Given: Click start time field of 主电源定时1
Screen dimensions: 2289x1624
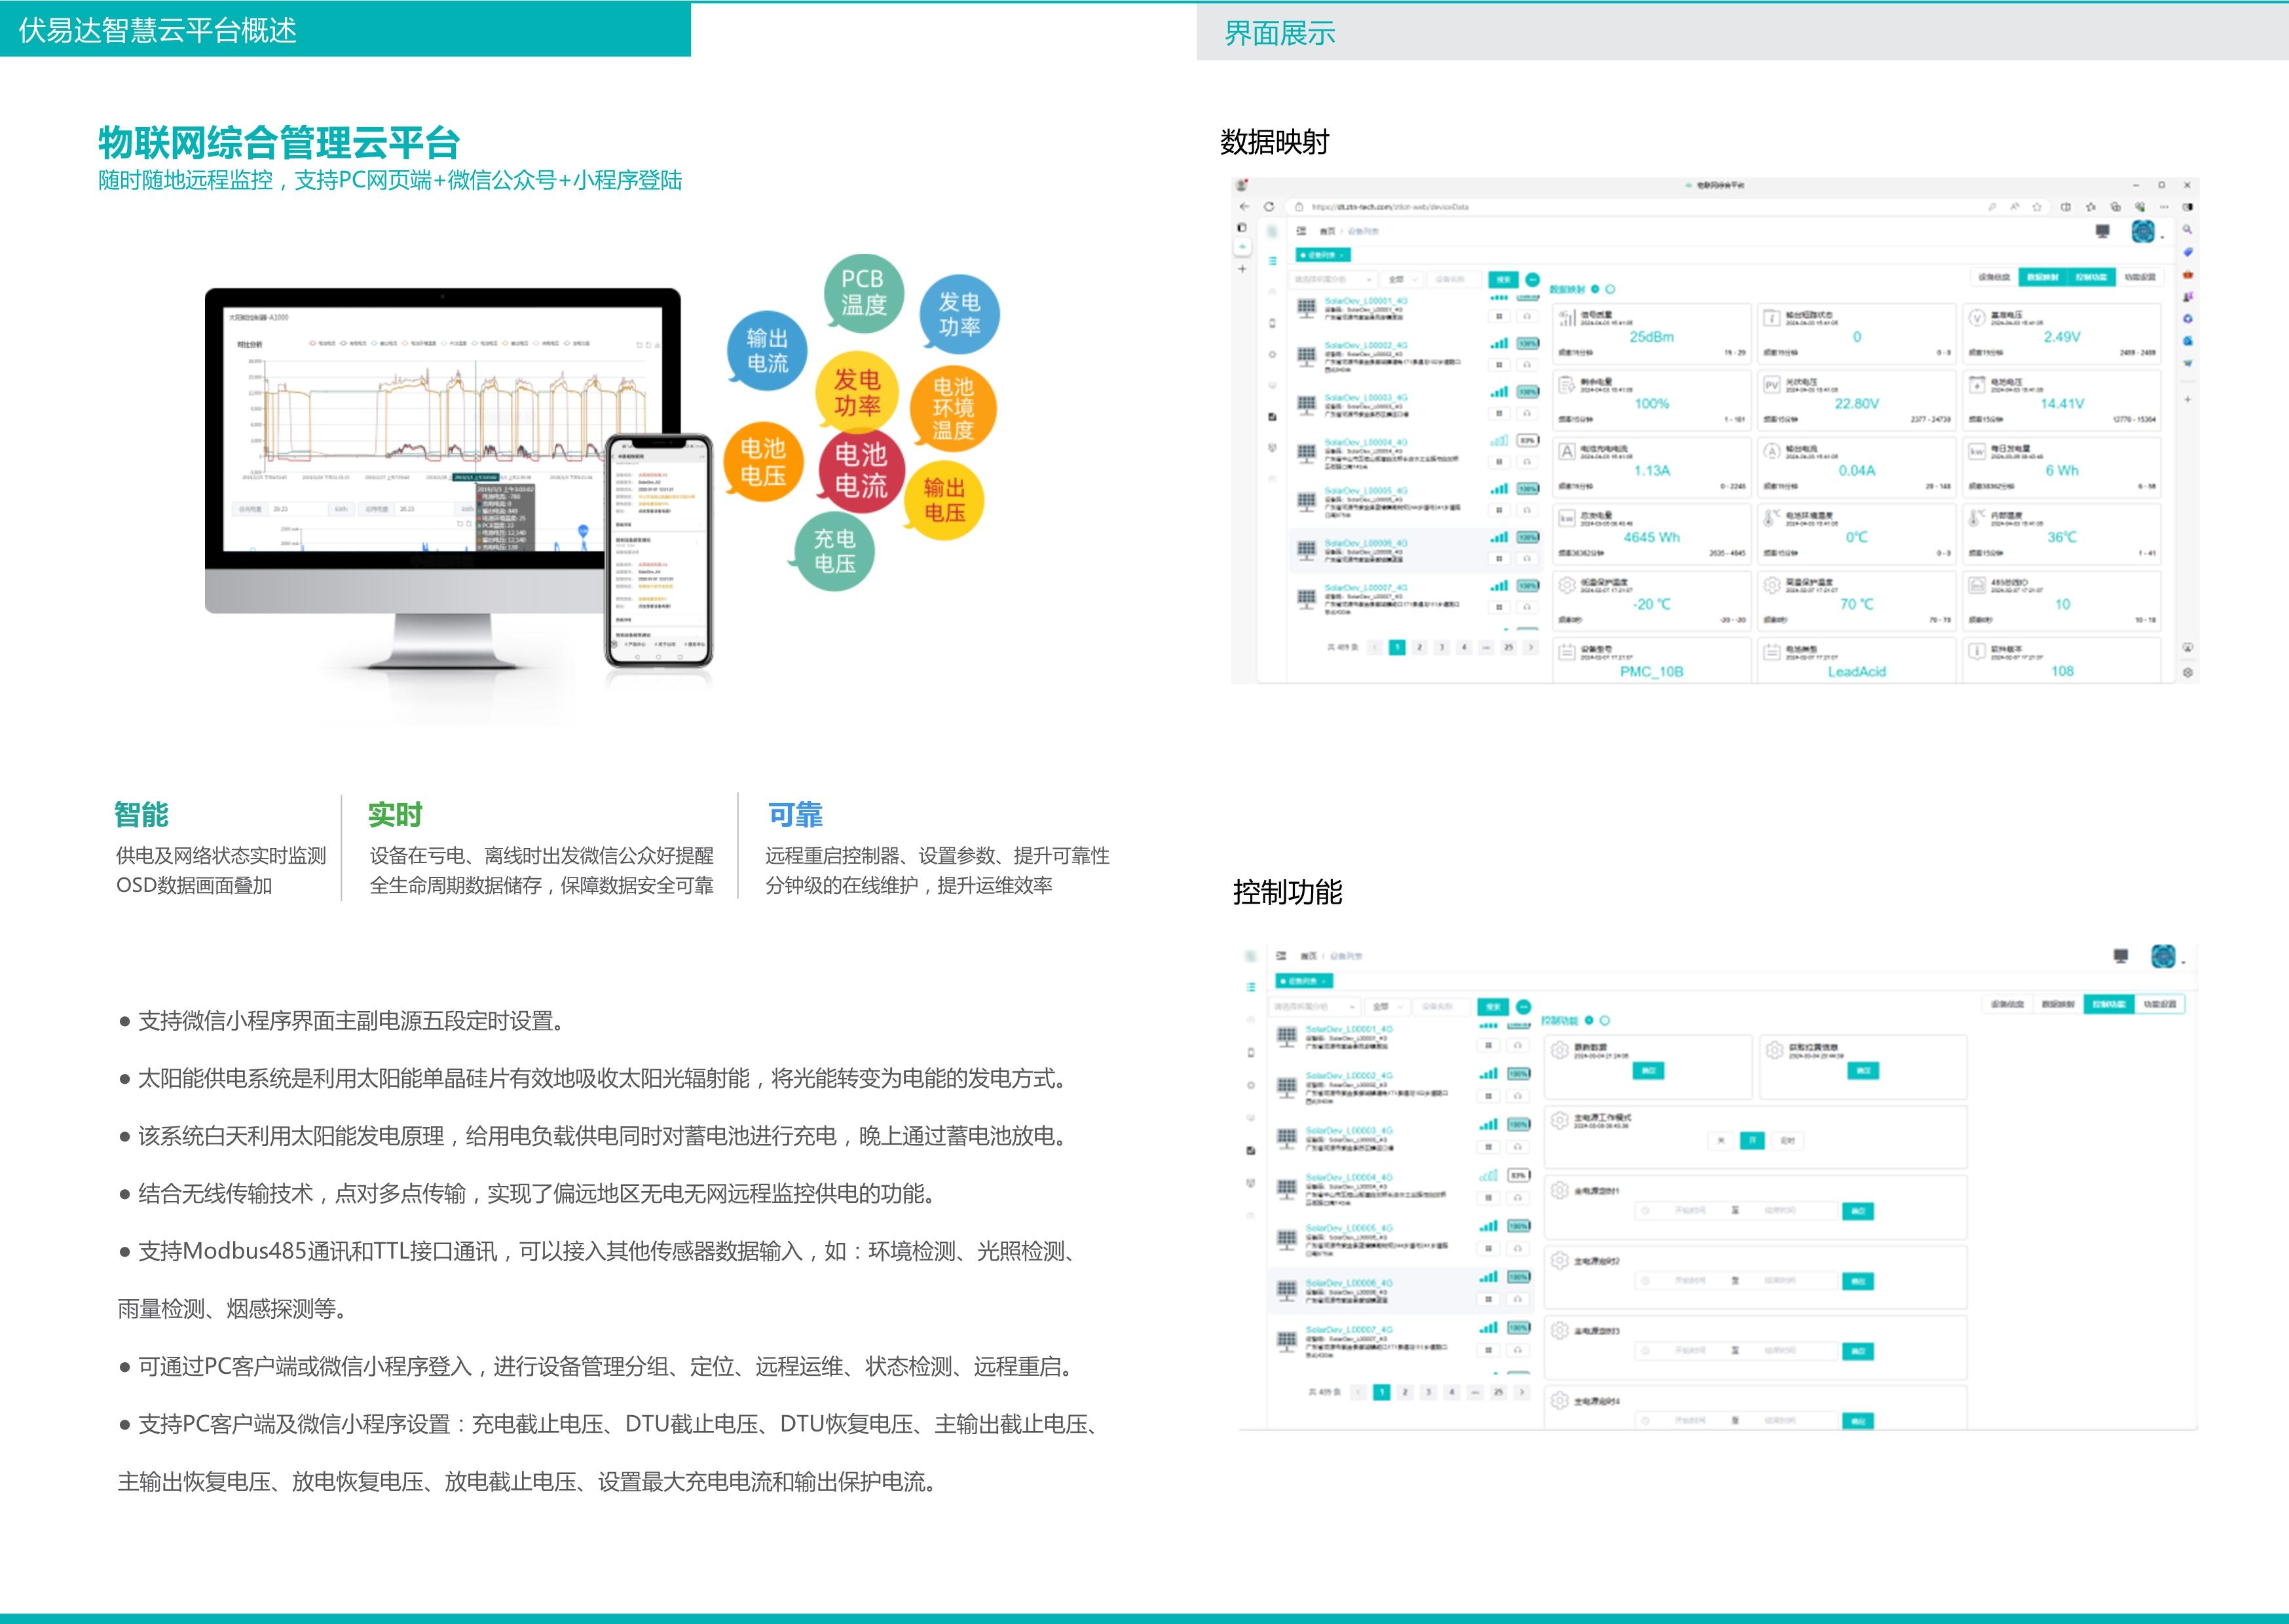Looking at the screenshot, I should click(x=1689, y=1211).
